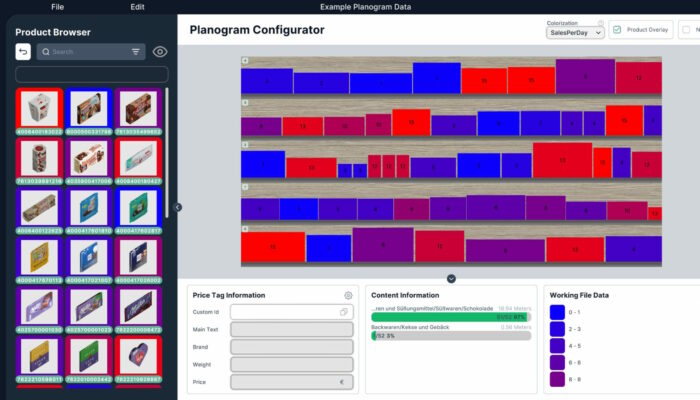Viewport: 700px width, 400px height.
Task: Expand the fourth shelf plus icon
Action: tap(245, 187)
